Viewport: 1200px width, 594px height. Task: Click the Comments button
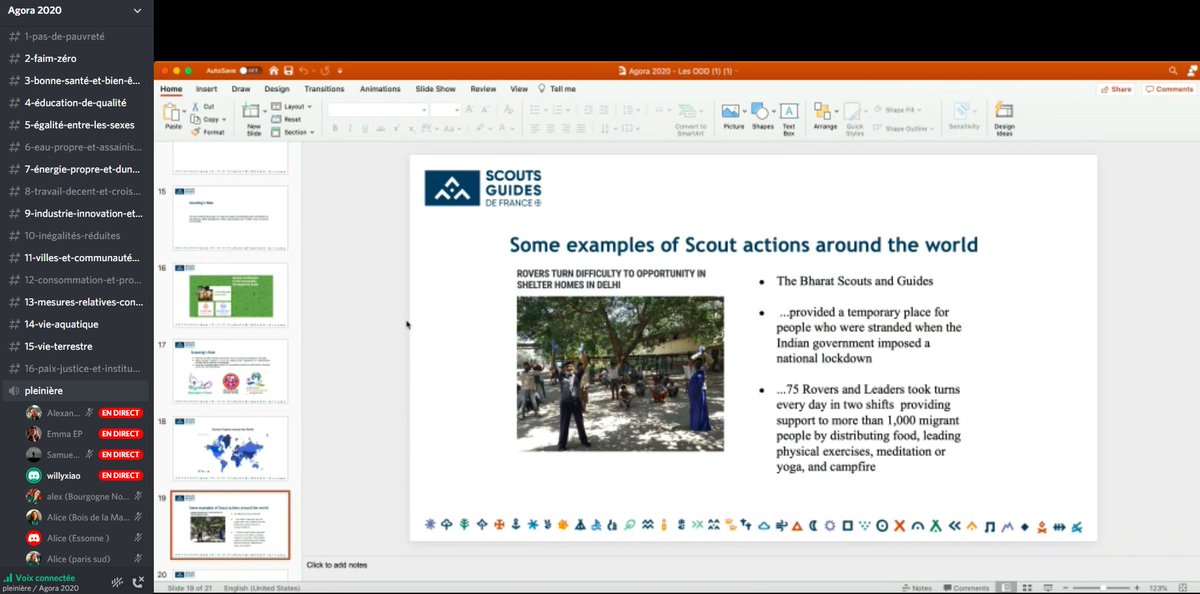tap(1170, 89)
